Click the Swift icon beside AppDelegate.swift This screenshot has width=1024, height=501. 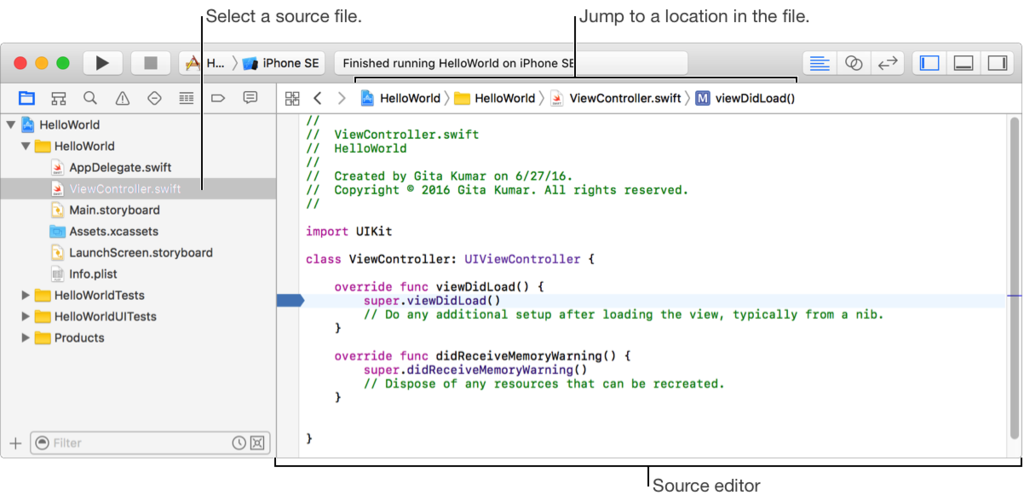coord(58,167)
